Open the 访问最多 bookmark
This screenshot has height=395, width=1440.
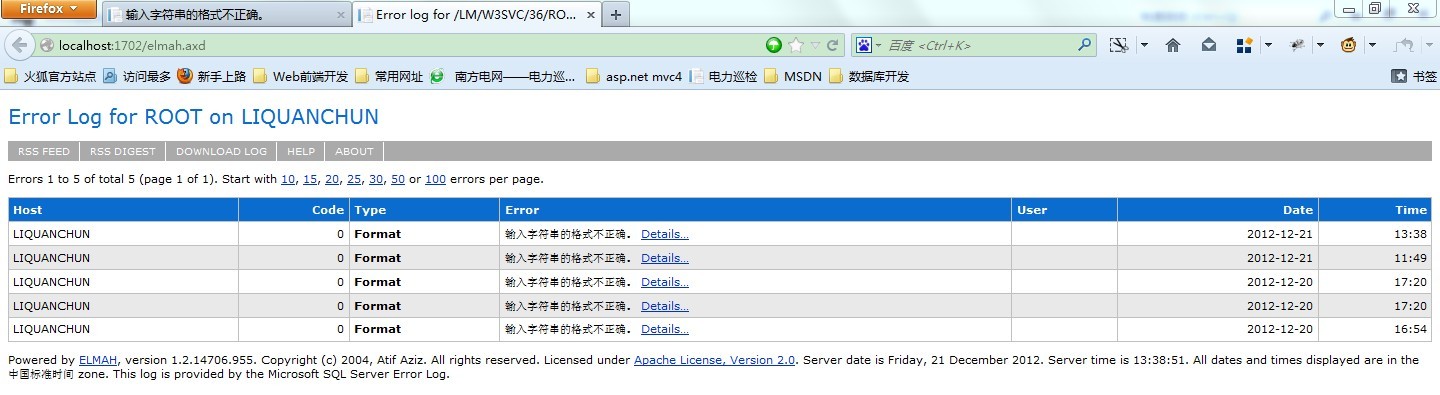(137, 76)
